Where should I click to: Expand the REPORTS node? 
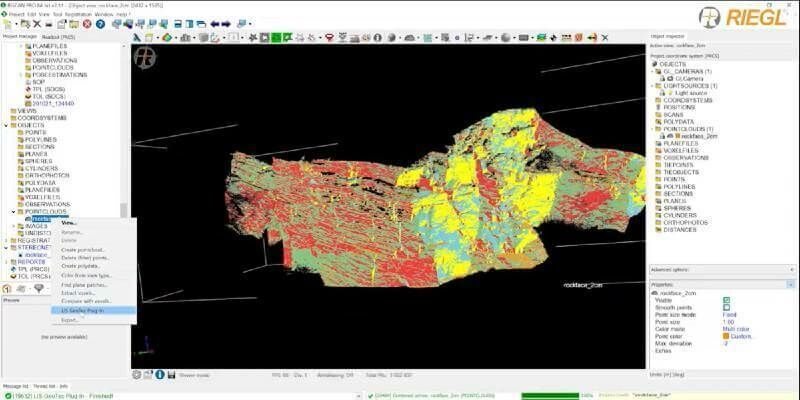point(6,262)
